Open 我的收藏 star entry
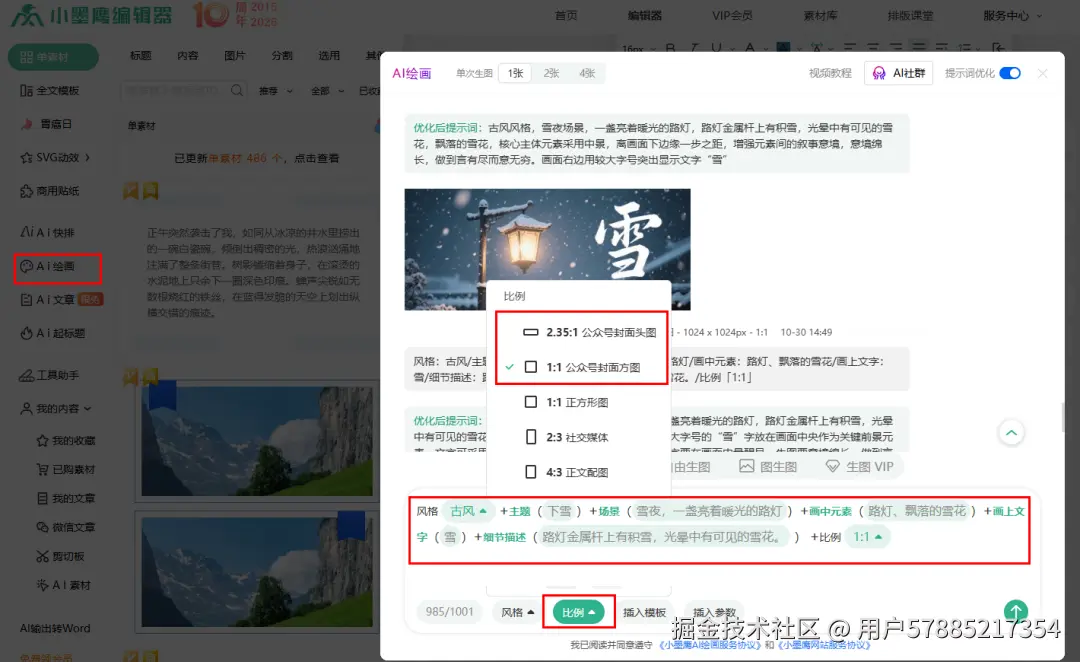This screenshot has height=662, width=1080. click(66, 440)
